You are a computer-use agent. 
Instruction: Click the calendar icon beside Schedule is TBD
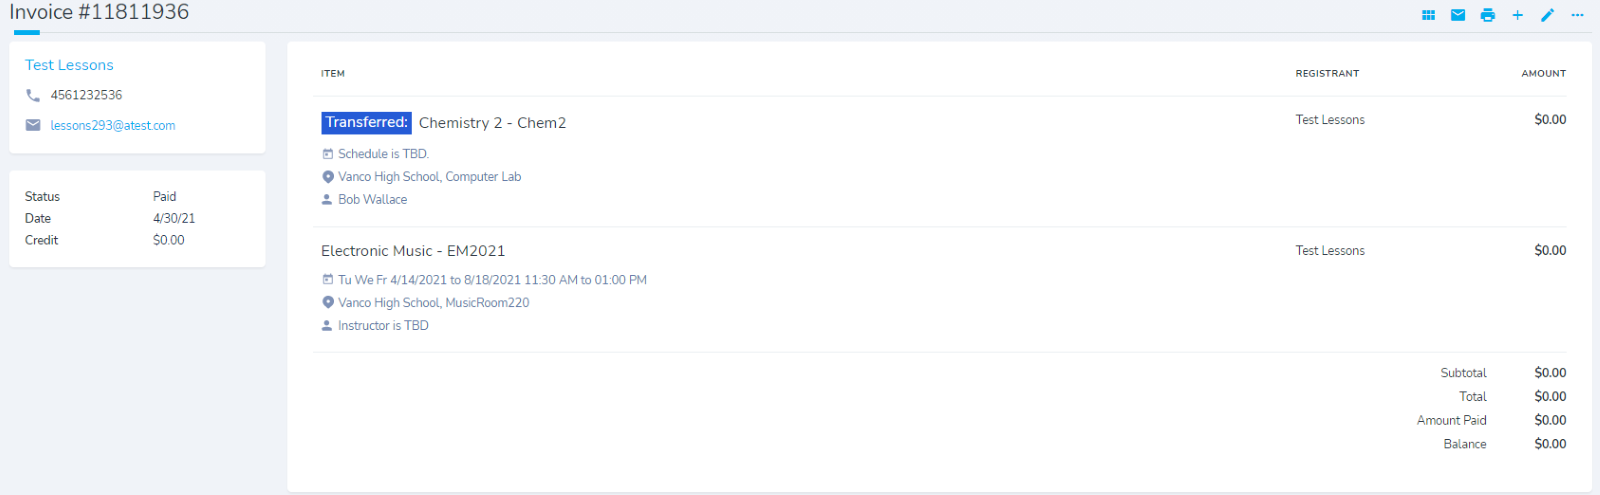coord(327,154)
